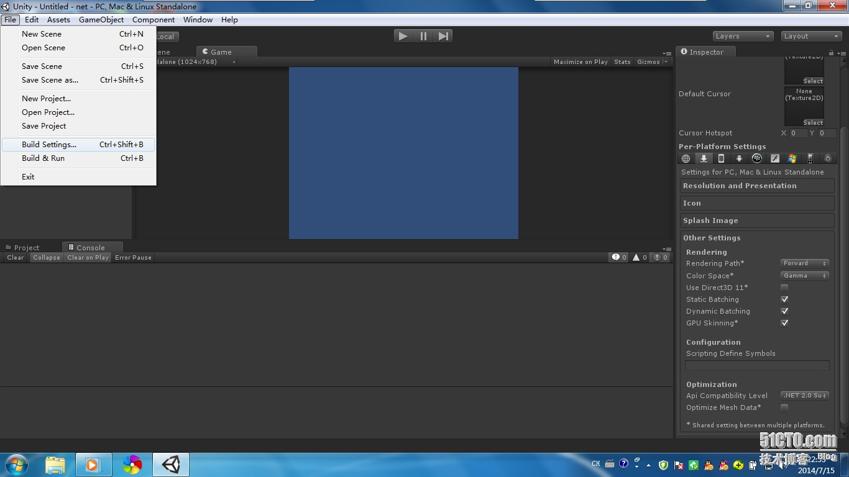Click the Inspector lock icon
Image resolution: width=849 pixels, height=477 pixels.
coord(831,53)
